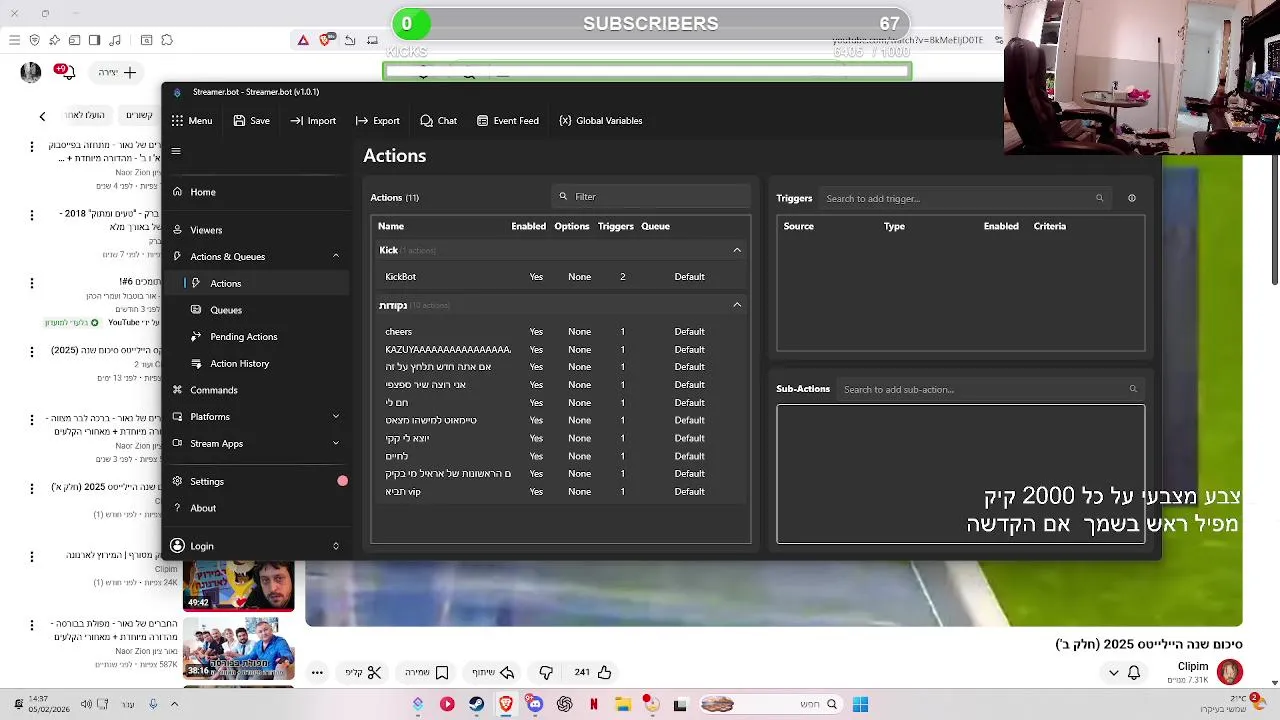The width and height of the screenshot is (1280, 720).
Task: Click Search to add sub-action field
Action: coord(990,389)
